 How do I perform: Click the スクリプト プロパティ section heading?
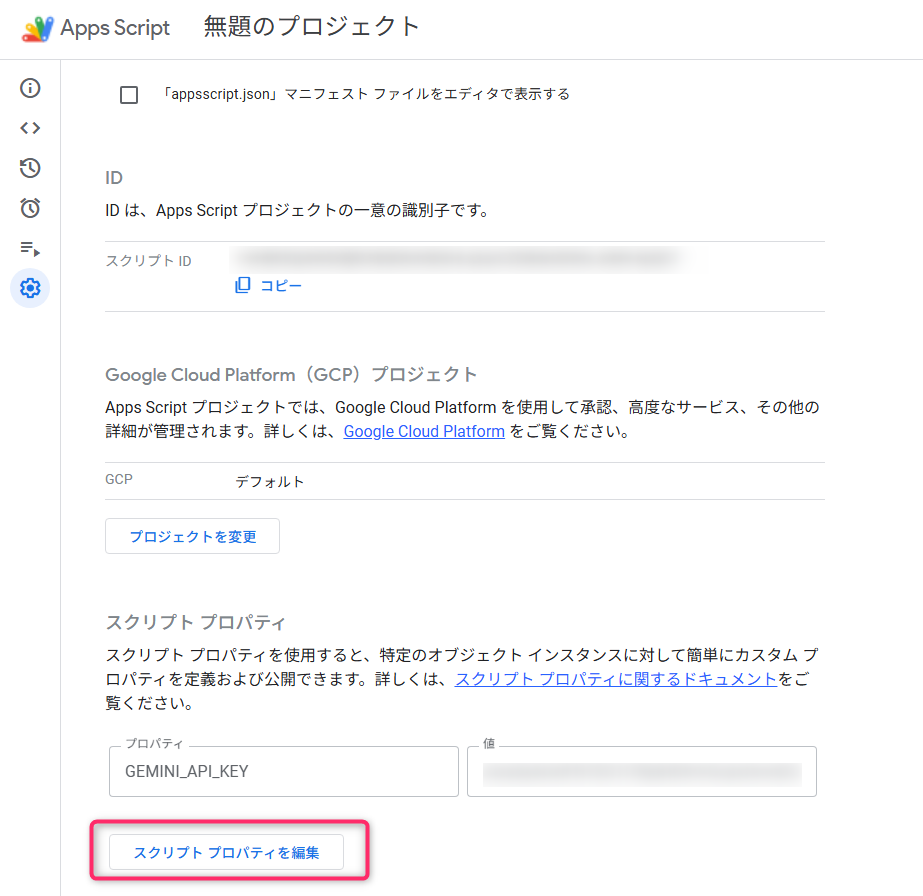click(196, 622)
